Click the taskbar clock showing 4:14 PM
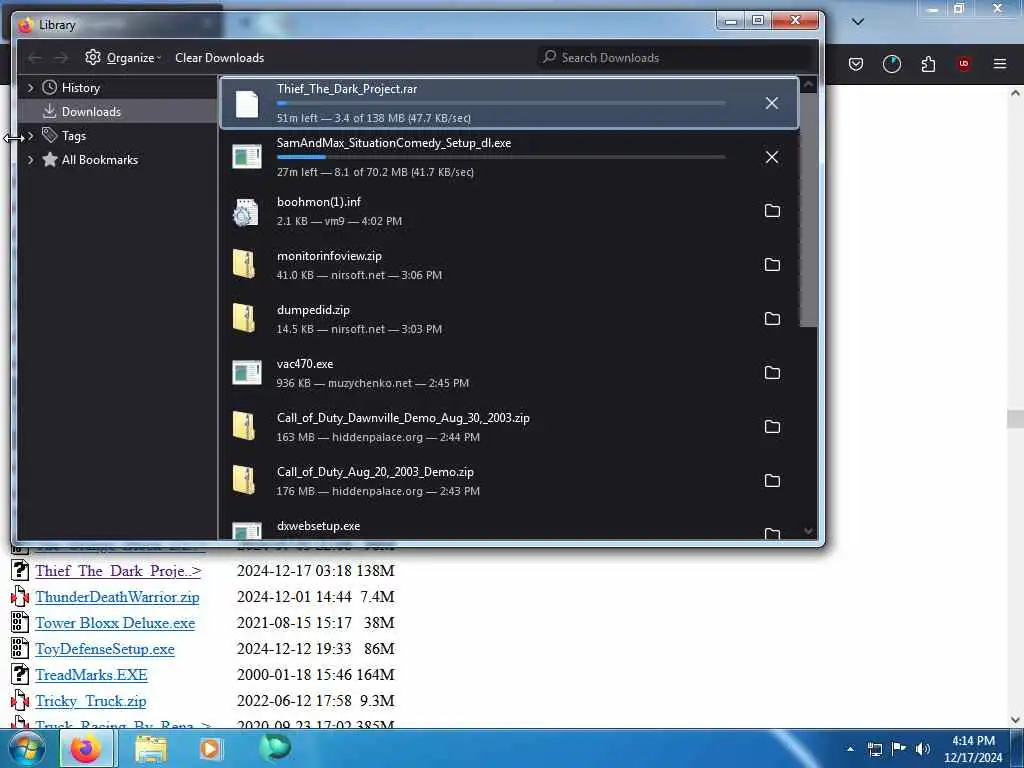 point(973,749)
